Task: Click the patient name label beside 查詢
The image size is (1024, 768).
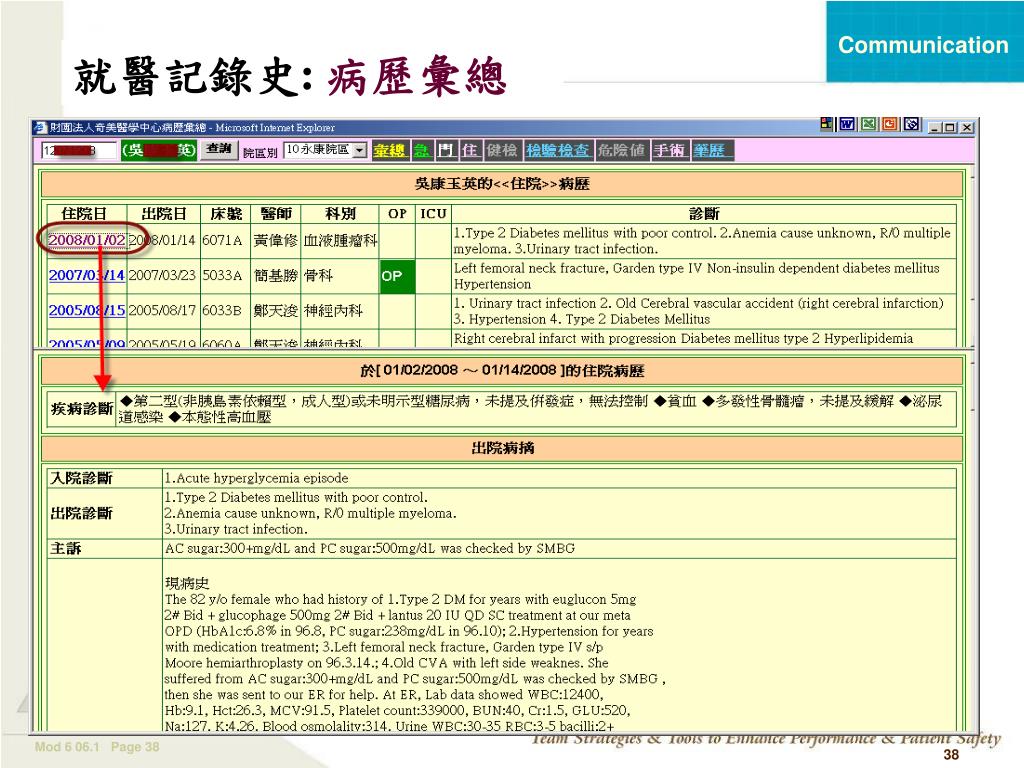Action: 159,151
